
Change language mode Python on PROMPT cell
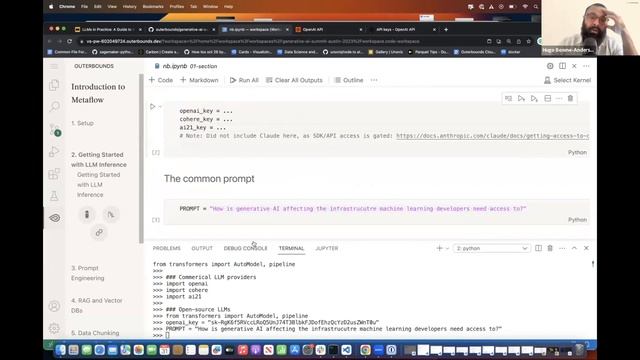click(577, 220)
